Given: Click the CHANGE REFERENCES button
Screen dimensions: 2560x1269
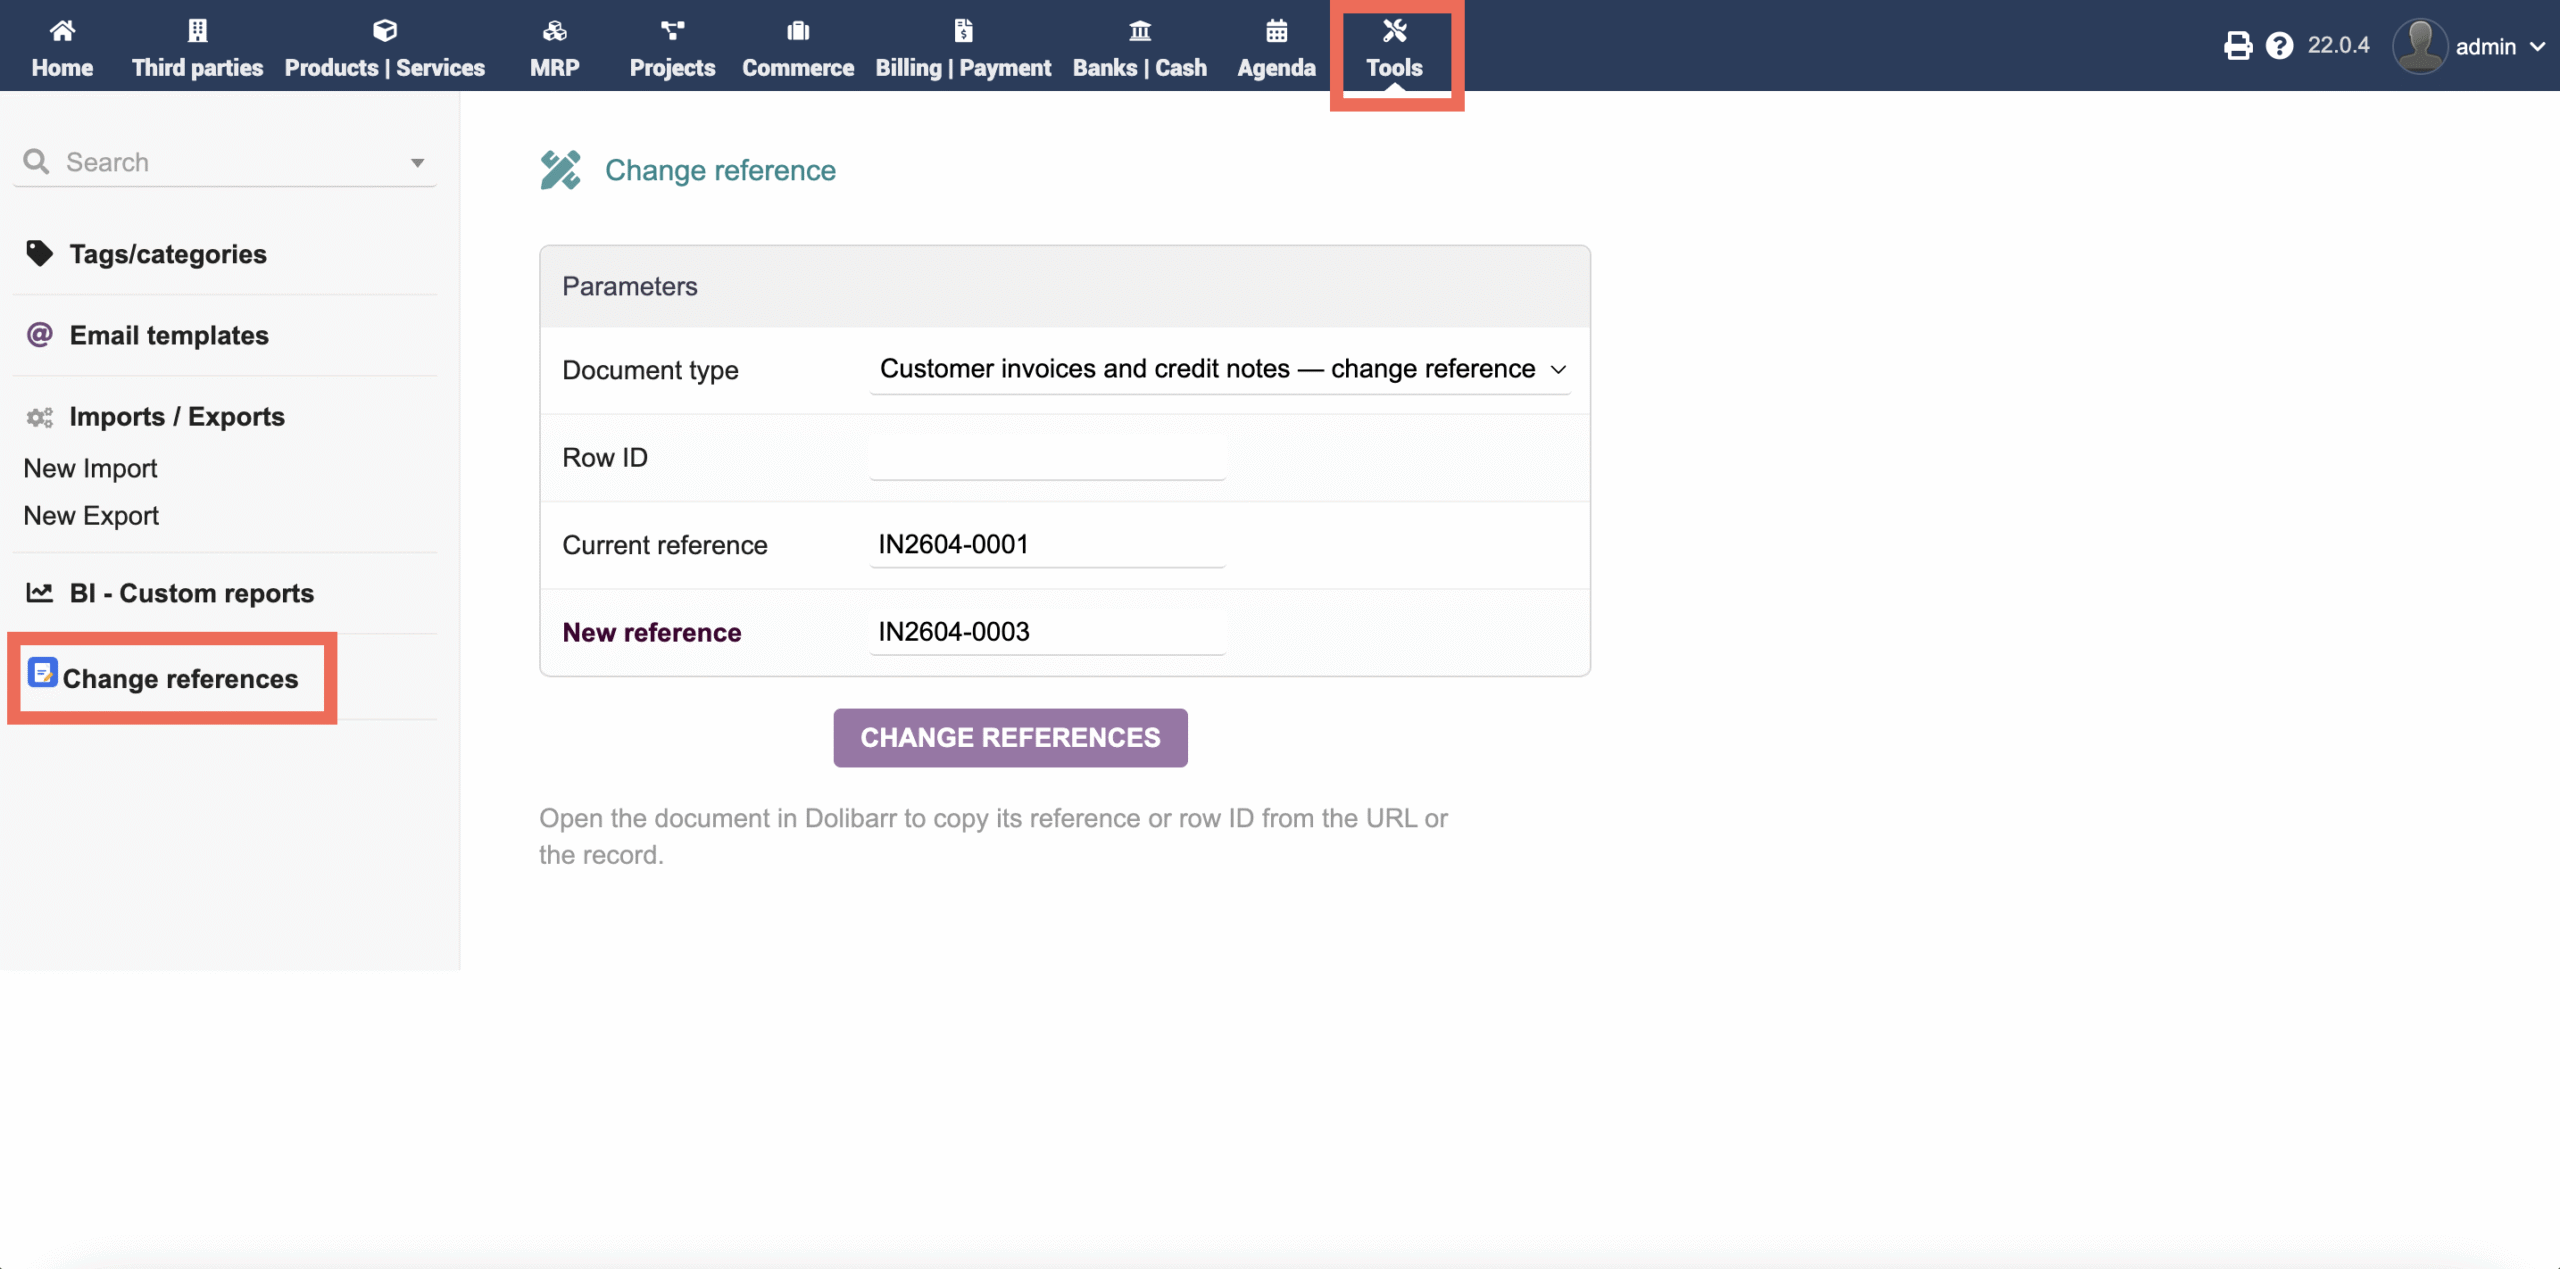Looking at the screenshot, I should pyautogui.click(x=1009, y=737).
